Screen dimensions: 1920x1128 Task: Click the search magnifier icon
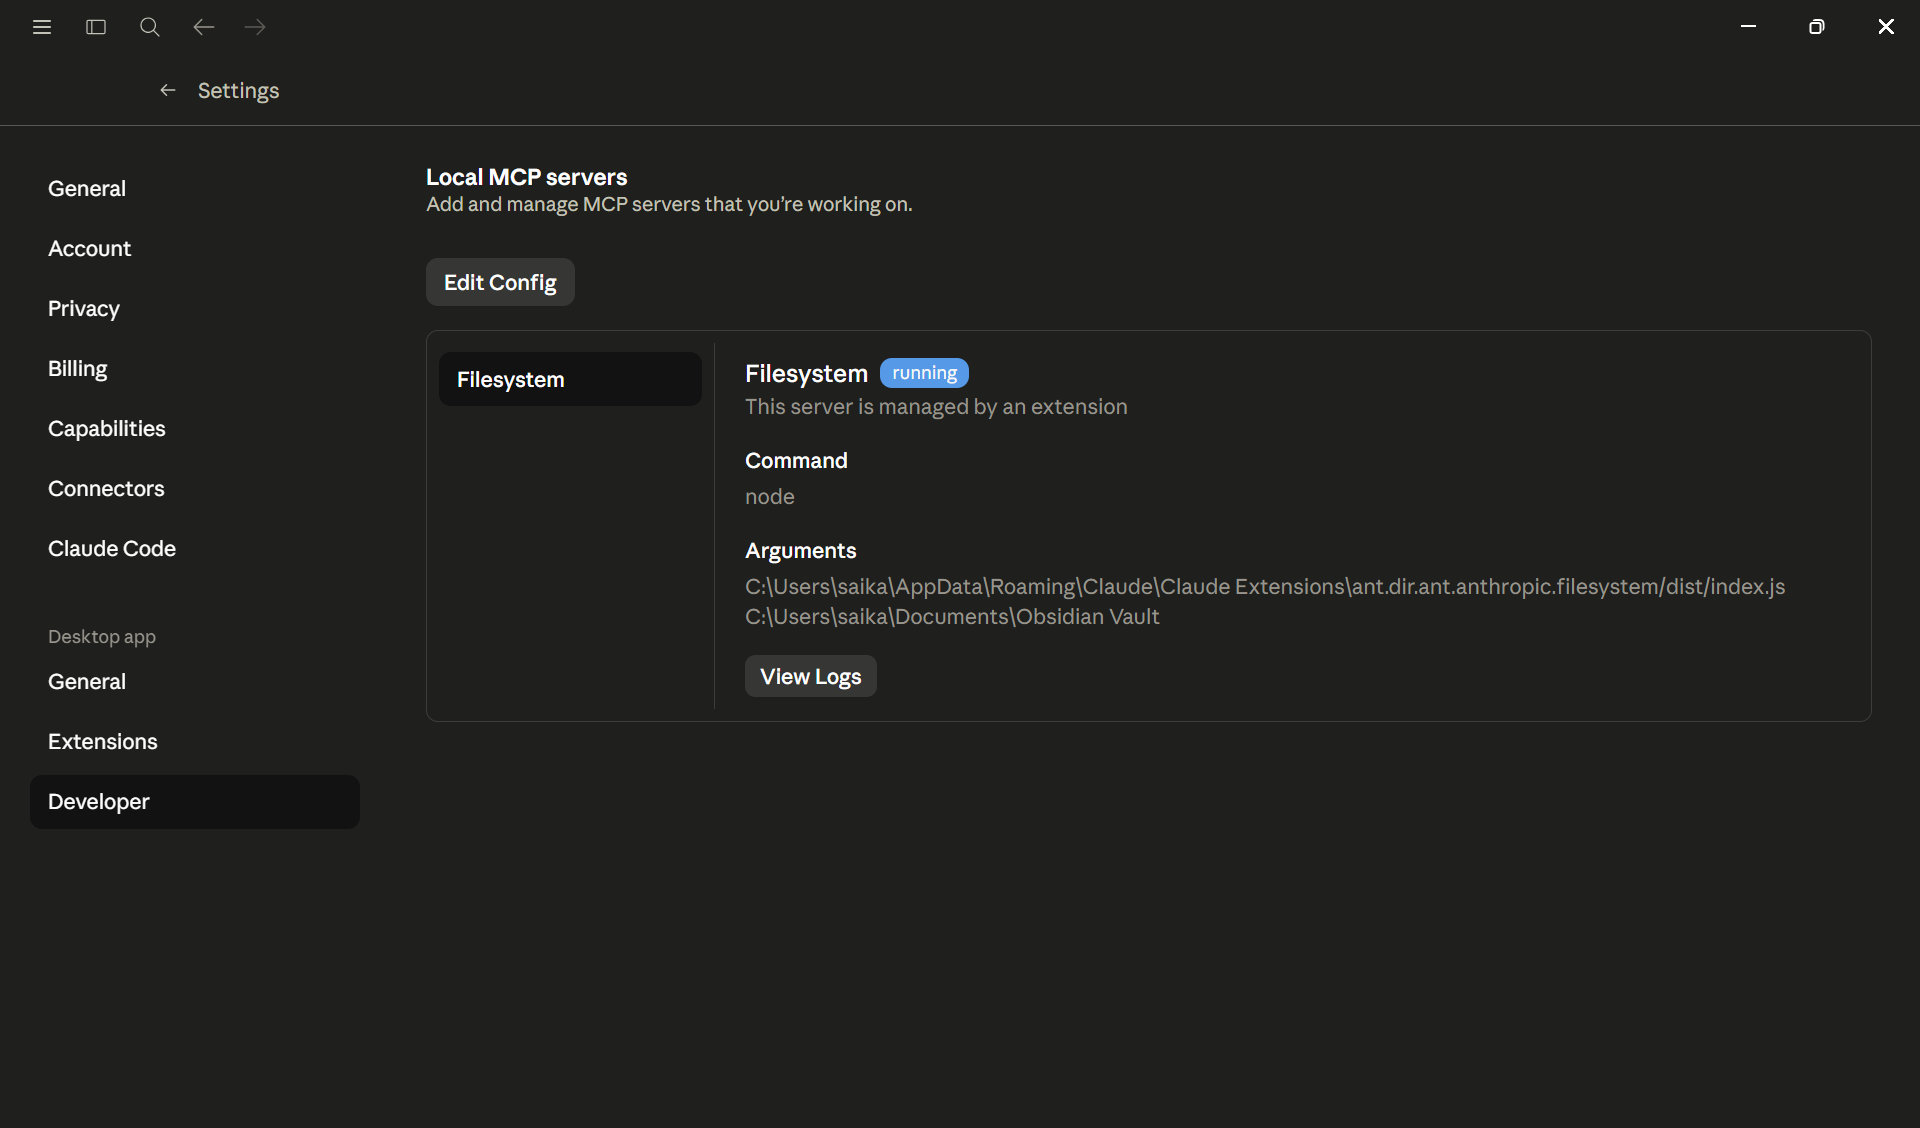150,27
